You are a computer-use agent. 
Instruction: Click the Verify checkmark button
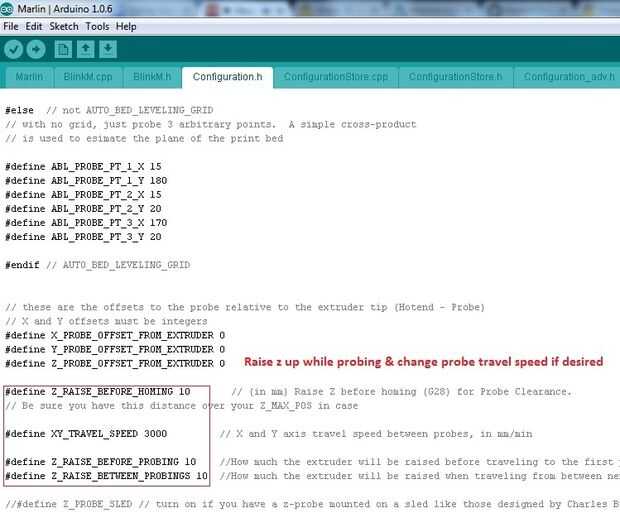click(x=13, y=49)
